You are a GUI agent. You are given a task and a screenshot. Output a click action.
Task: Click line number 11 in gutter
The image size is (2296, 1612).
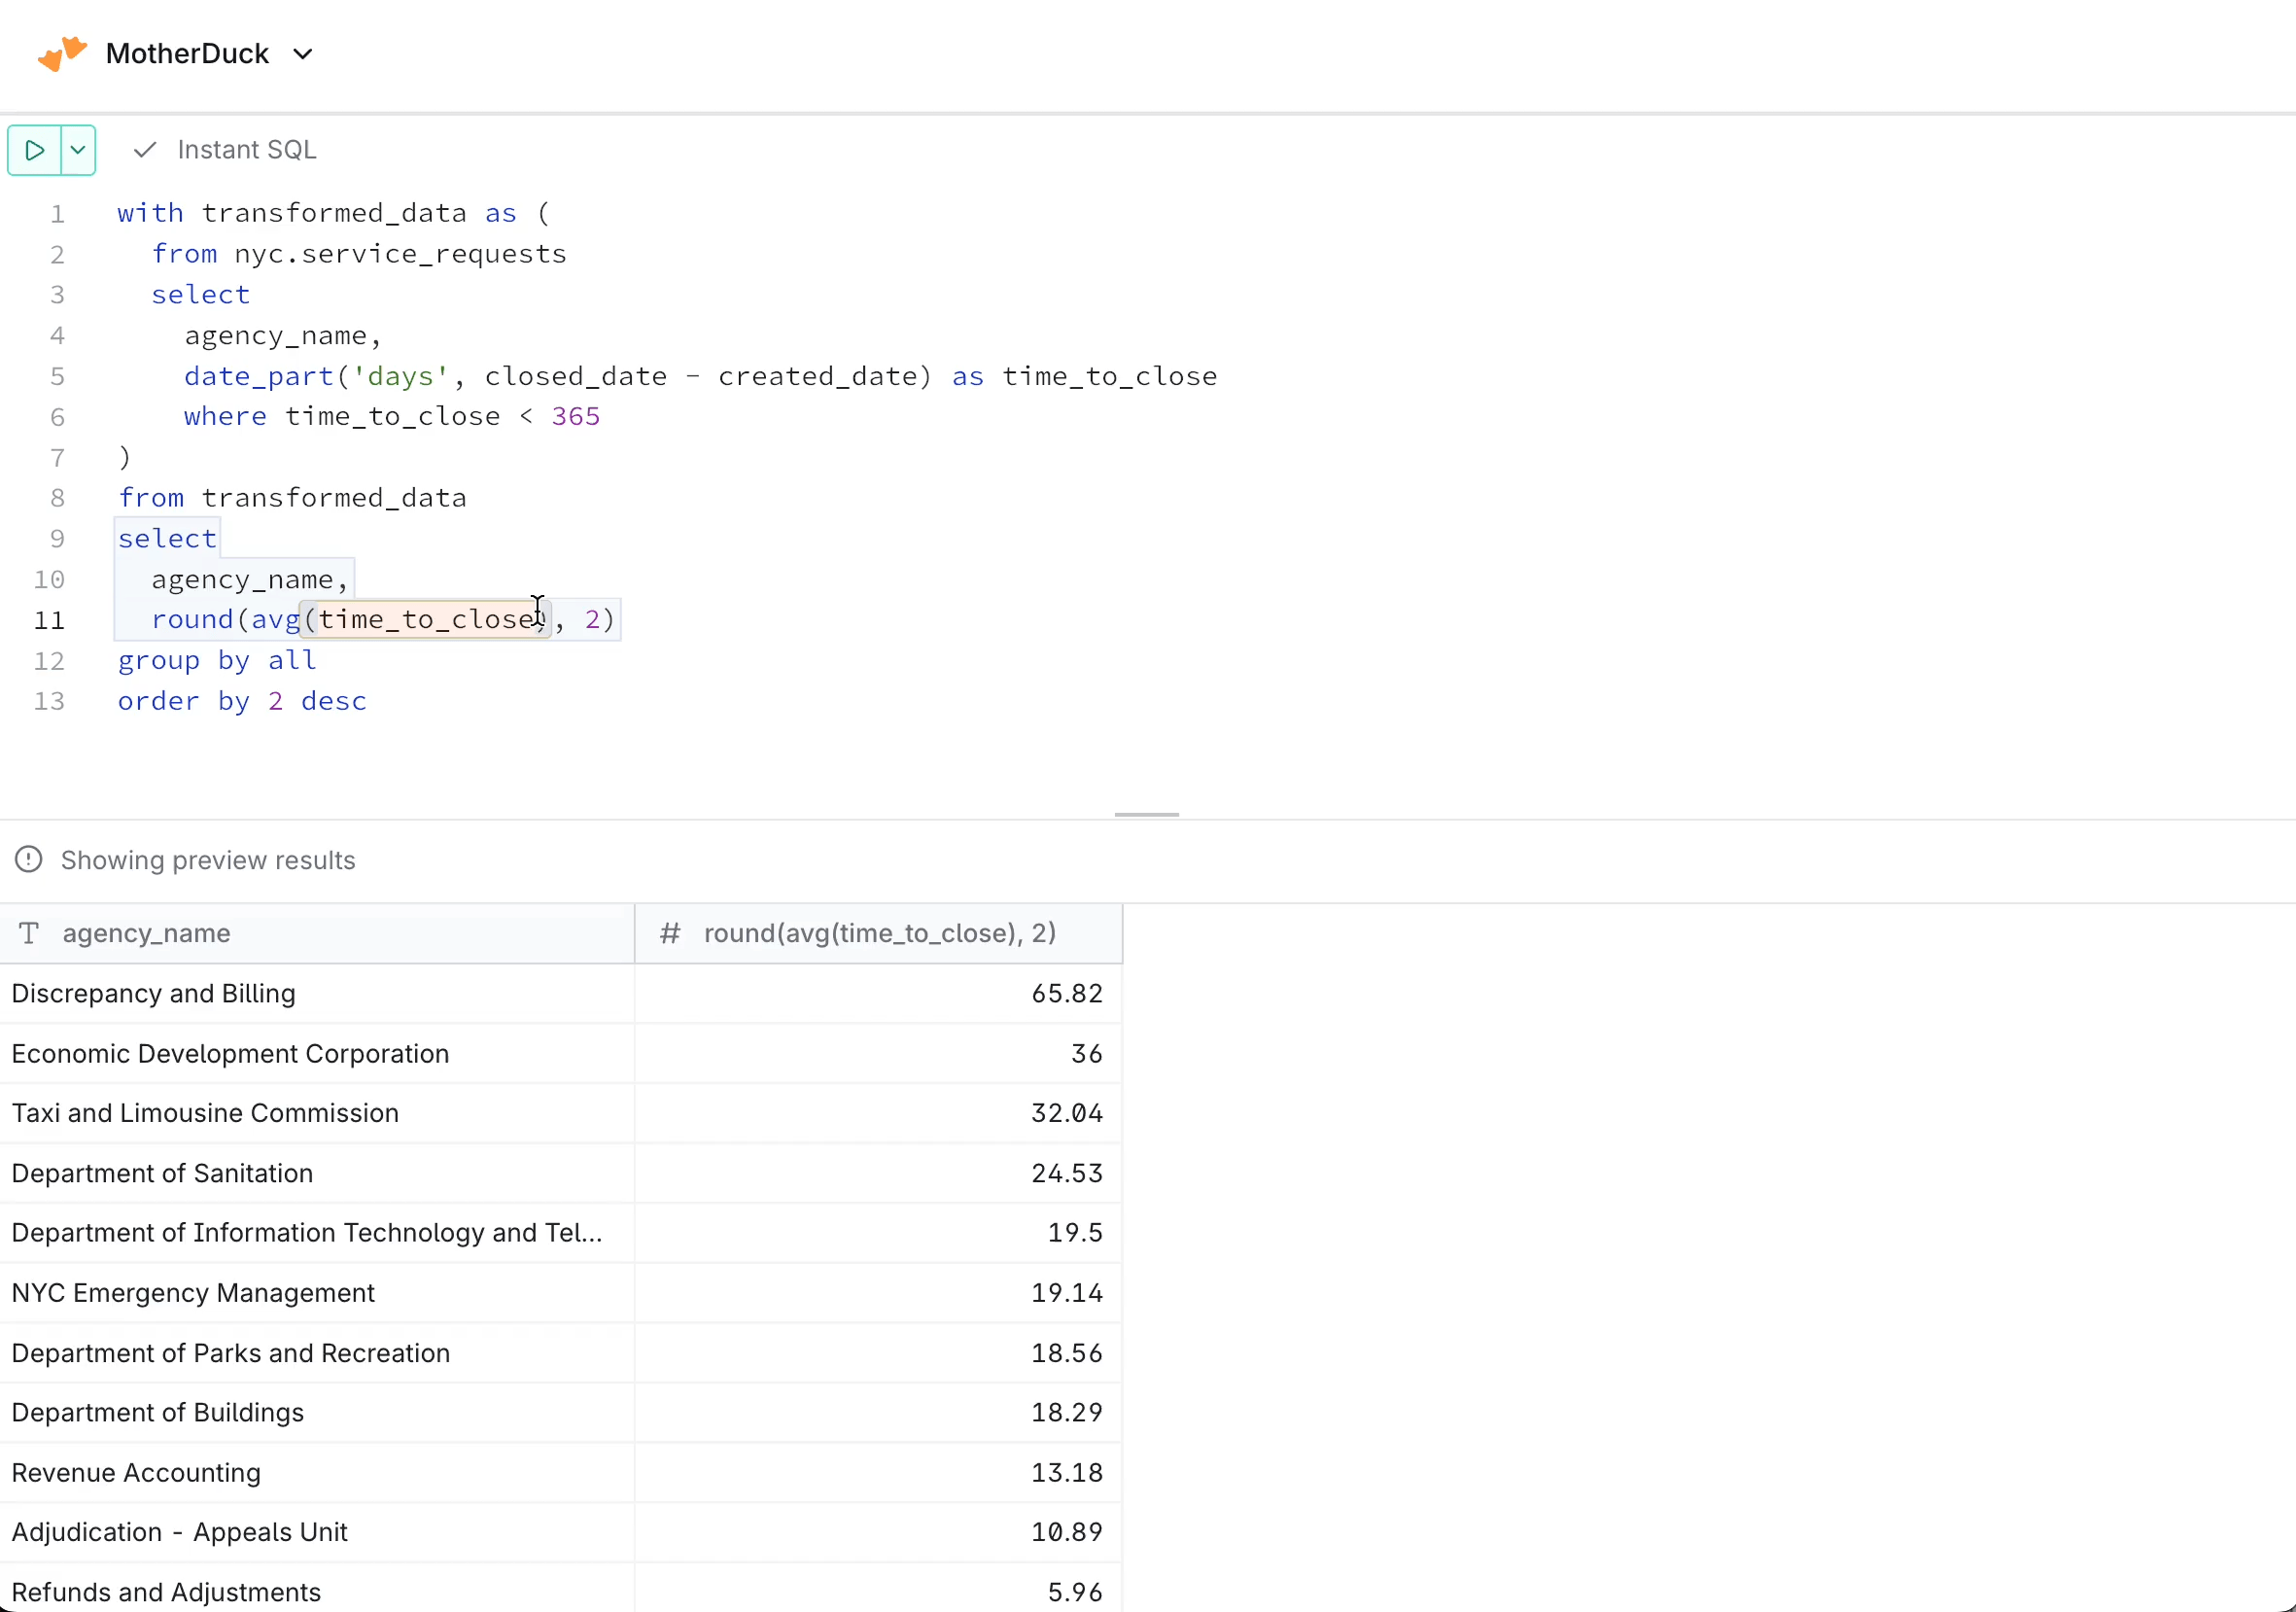click(x=49, y=621)
